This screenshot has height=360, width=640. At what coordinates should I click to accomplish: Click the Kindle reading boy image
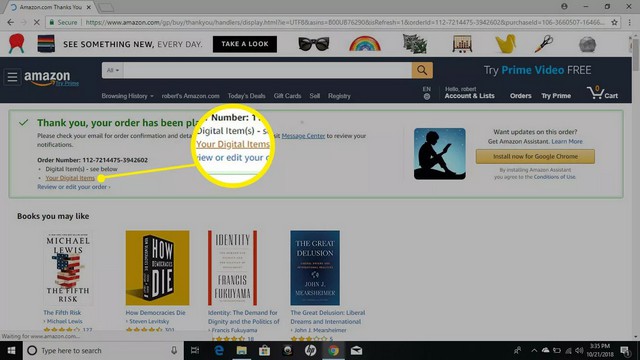(440, 154)
